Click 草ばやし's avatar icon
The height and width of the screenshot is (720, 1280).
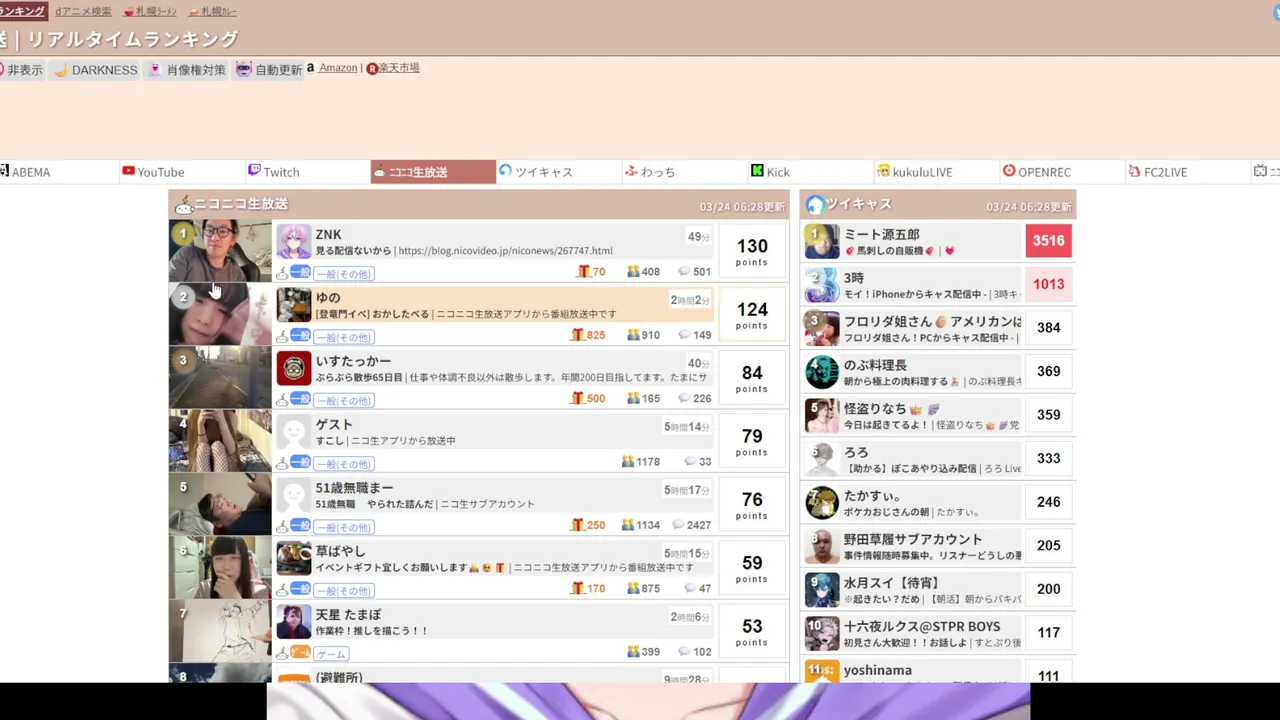[x=294, y=558]
